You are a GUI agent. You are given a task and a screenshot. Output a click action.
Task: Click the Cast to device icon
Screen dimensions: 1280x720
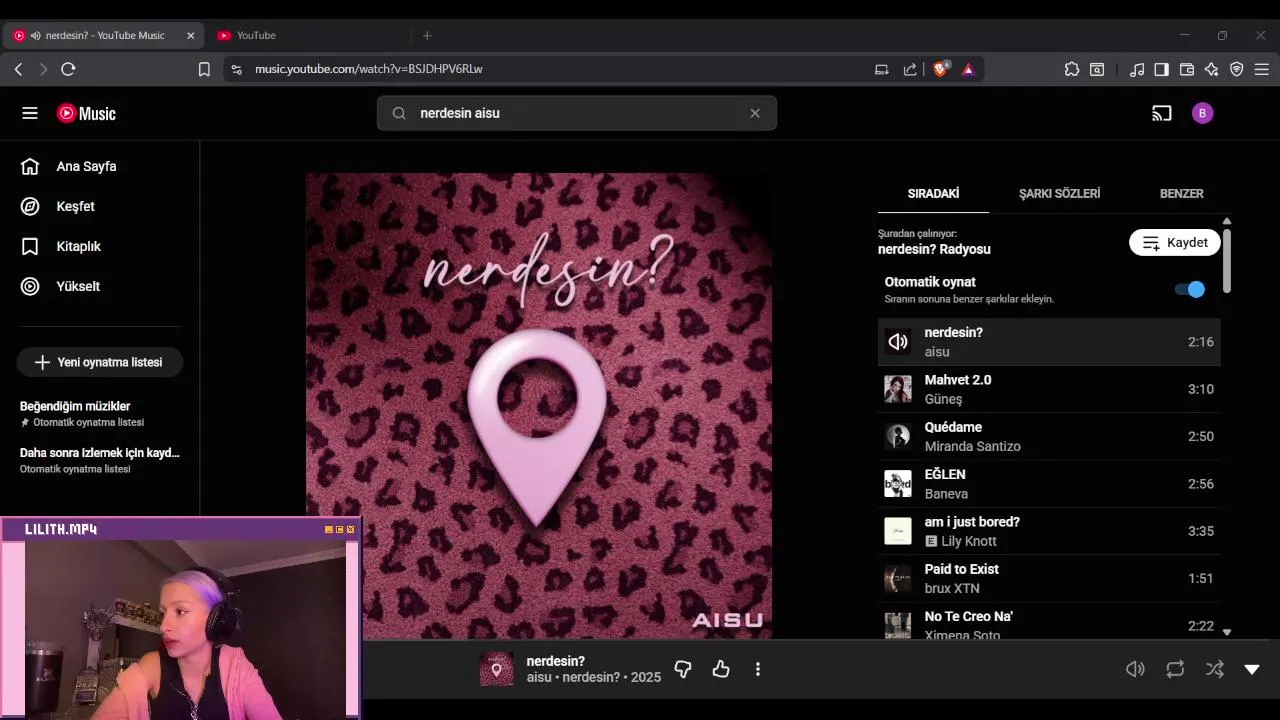pos(1161,113)
